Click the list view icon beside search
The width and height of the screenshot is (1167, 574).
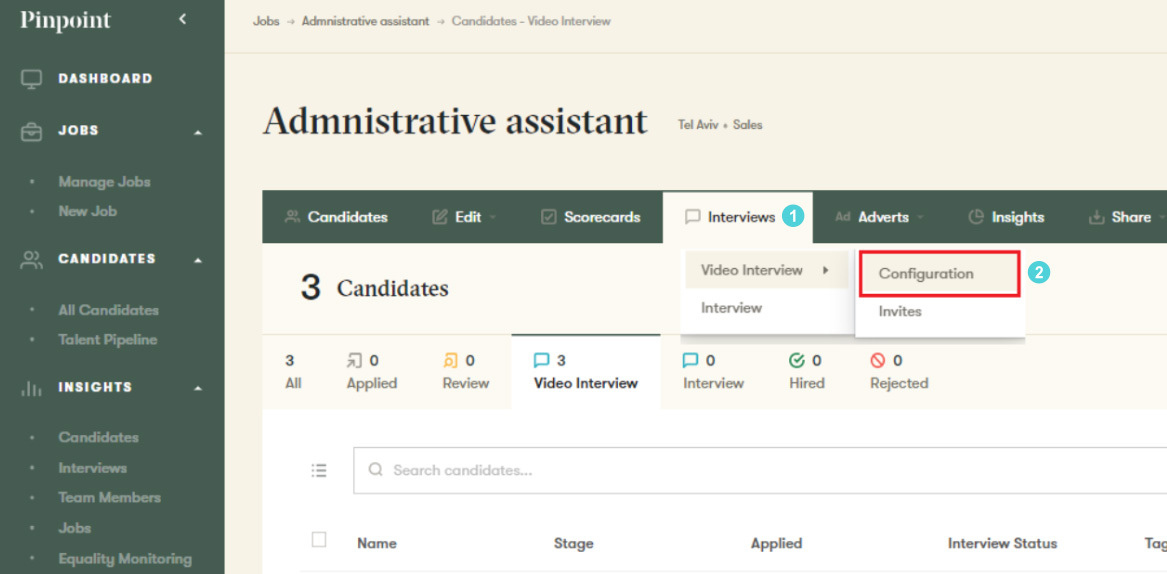[319, 470]
